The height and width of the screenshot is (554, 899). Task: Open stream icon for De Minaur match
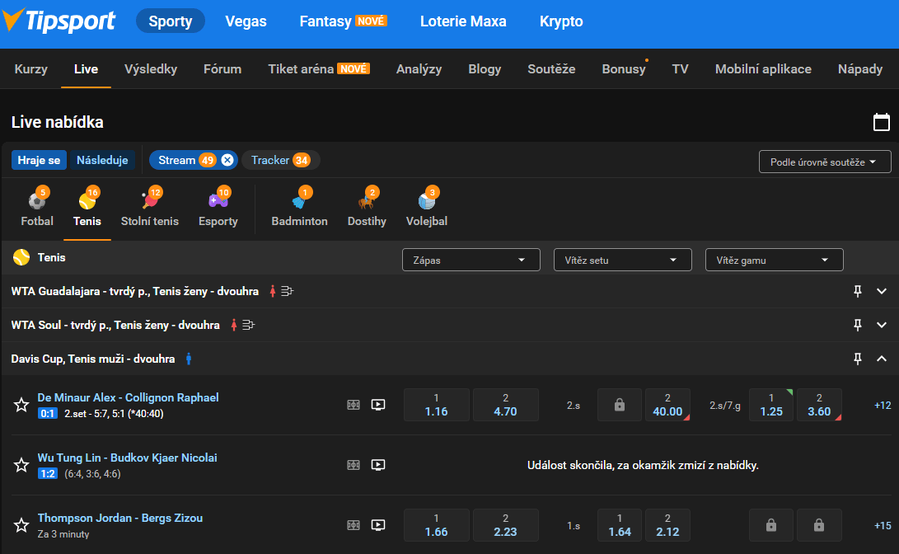tap(378, 405)
